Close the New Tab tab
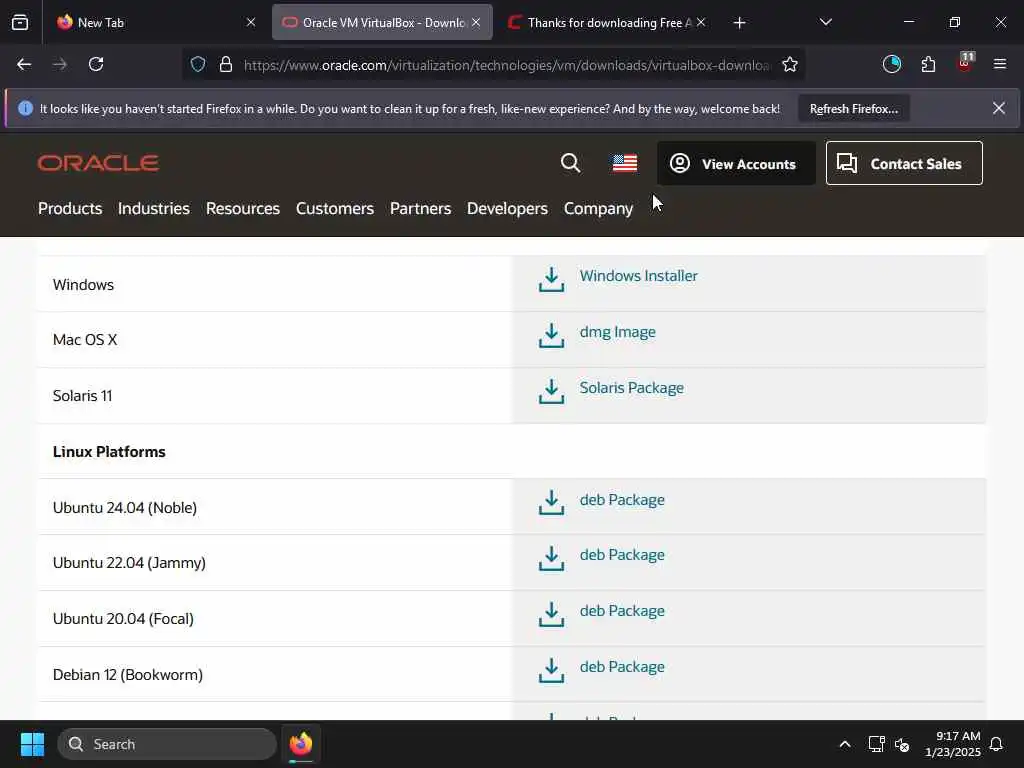This screenshot has height=768, width=1024. [251, 22]
